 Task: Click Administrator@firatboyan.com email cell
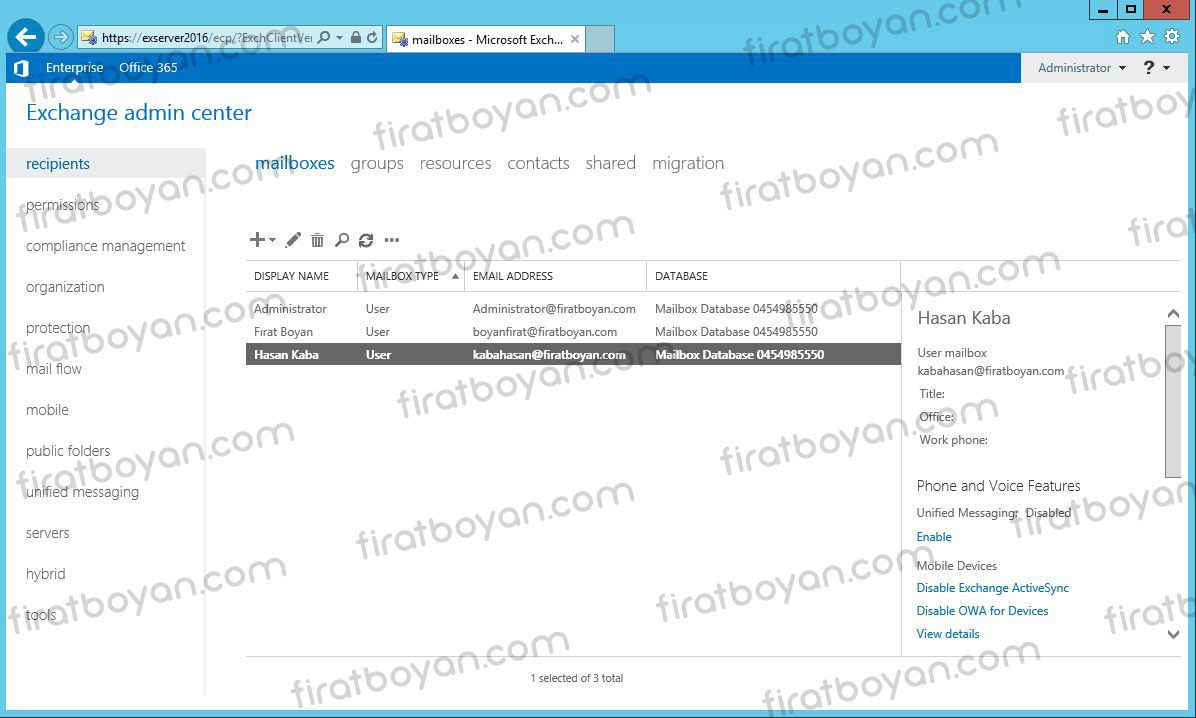coord(554,309)
